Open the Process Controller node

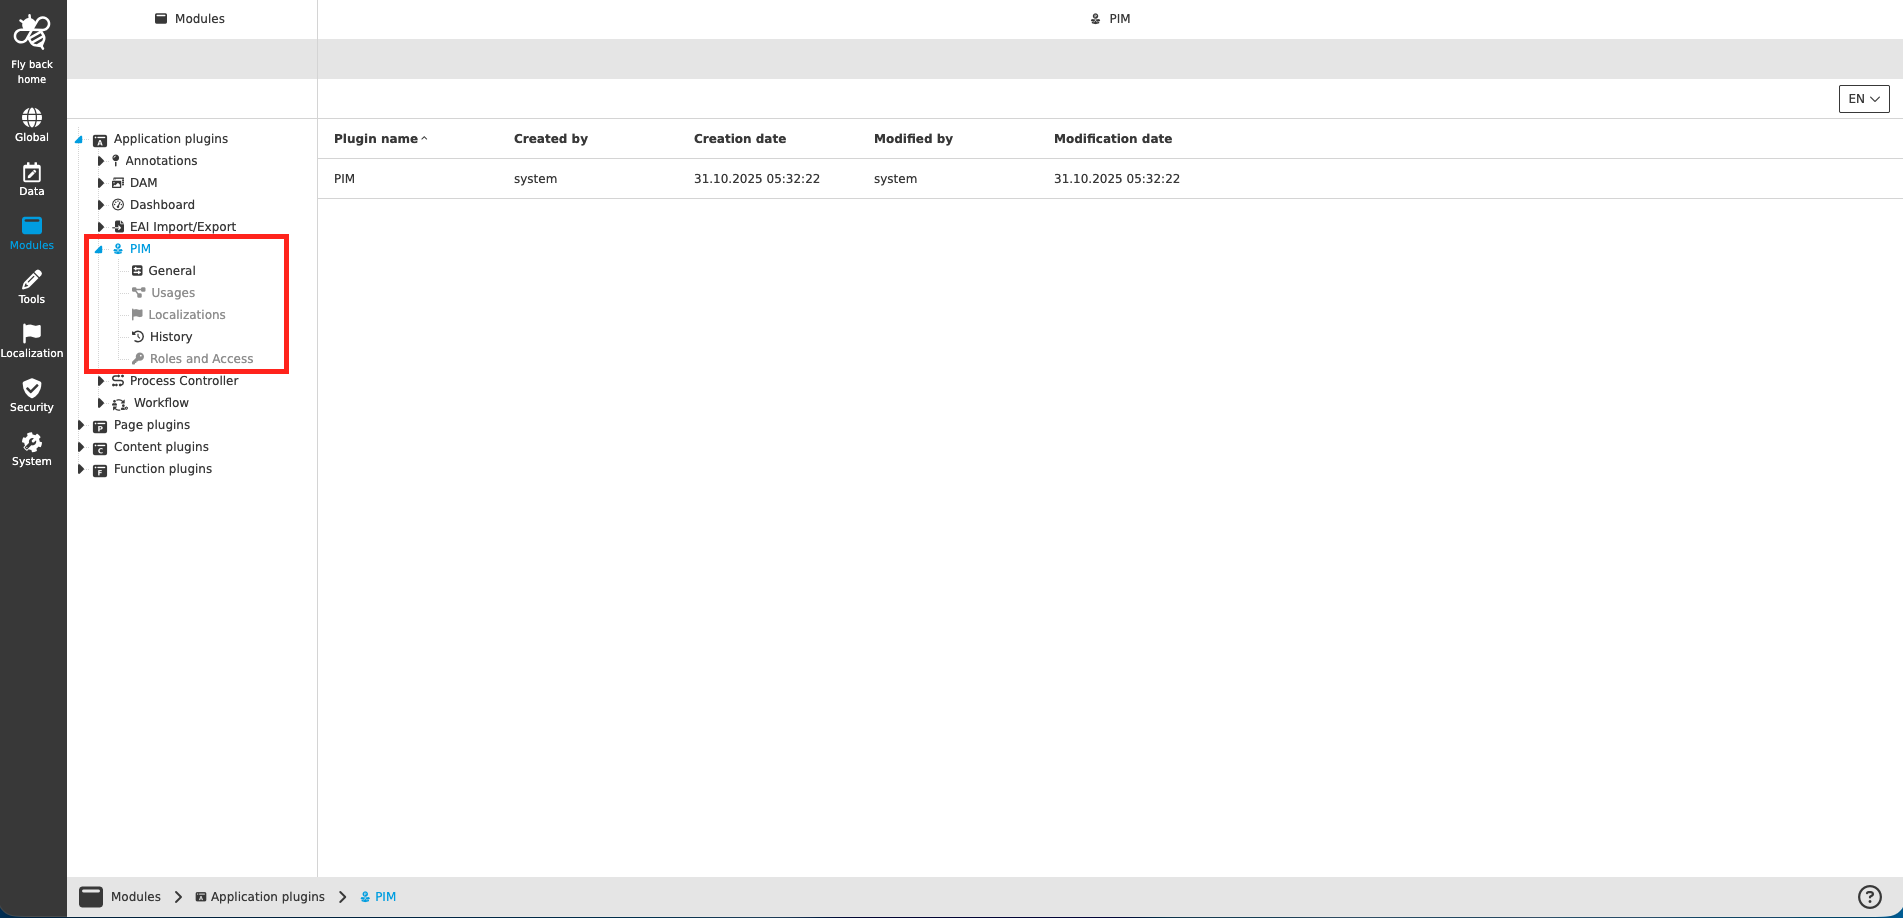coord(184,380)
